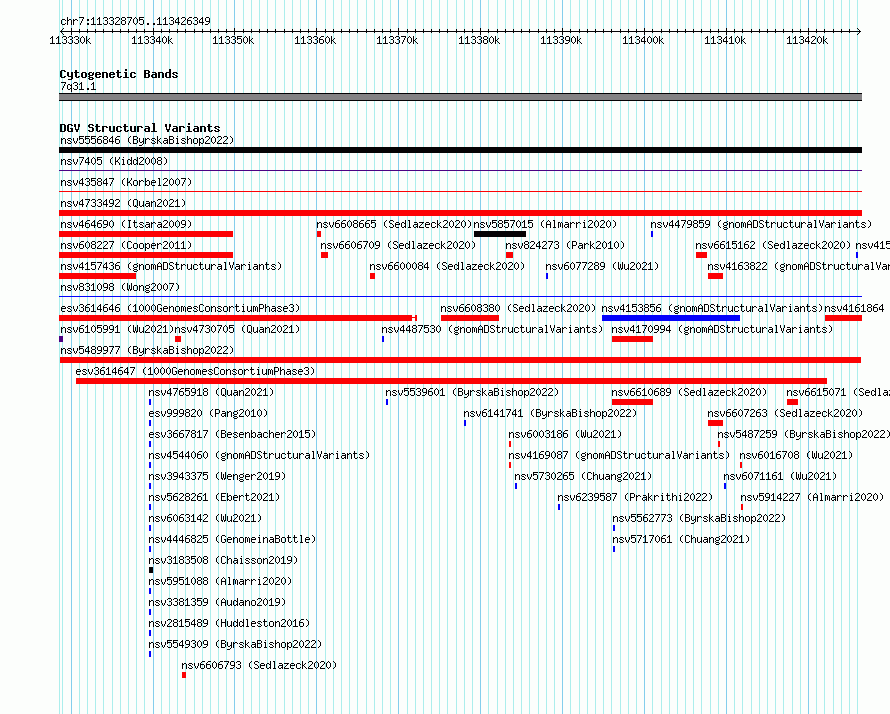Select nsv4479859 gnomADStructuralVariants label
This screenshot has width=890, height=714.
coord(761,224)
